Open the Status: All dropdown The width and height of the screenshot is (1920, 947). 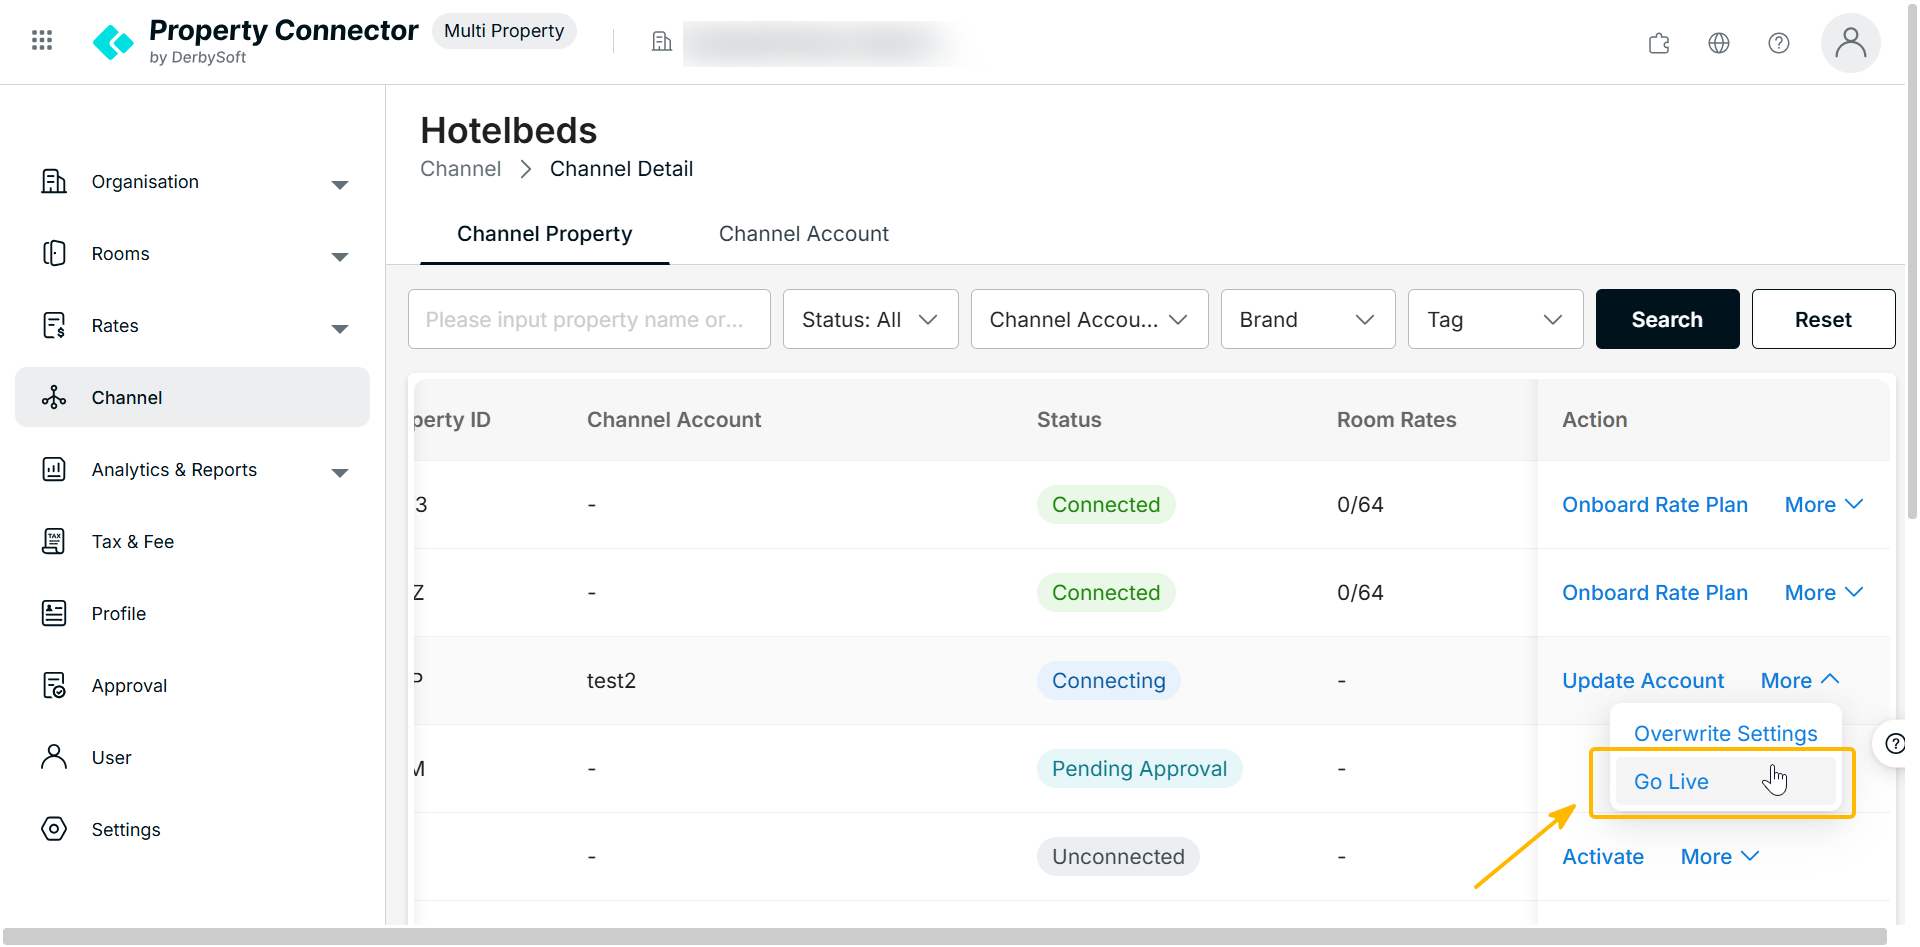(x=870, y=319)
